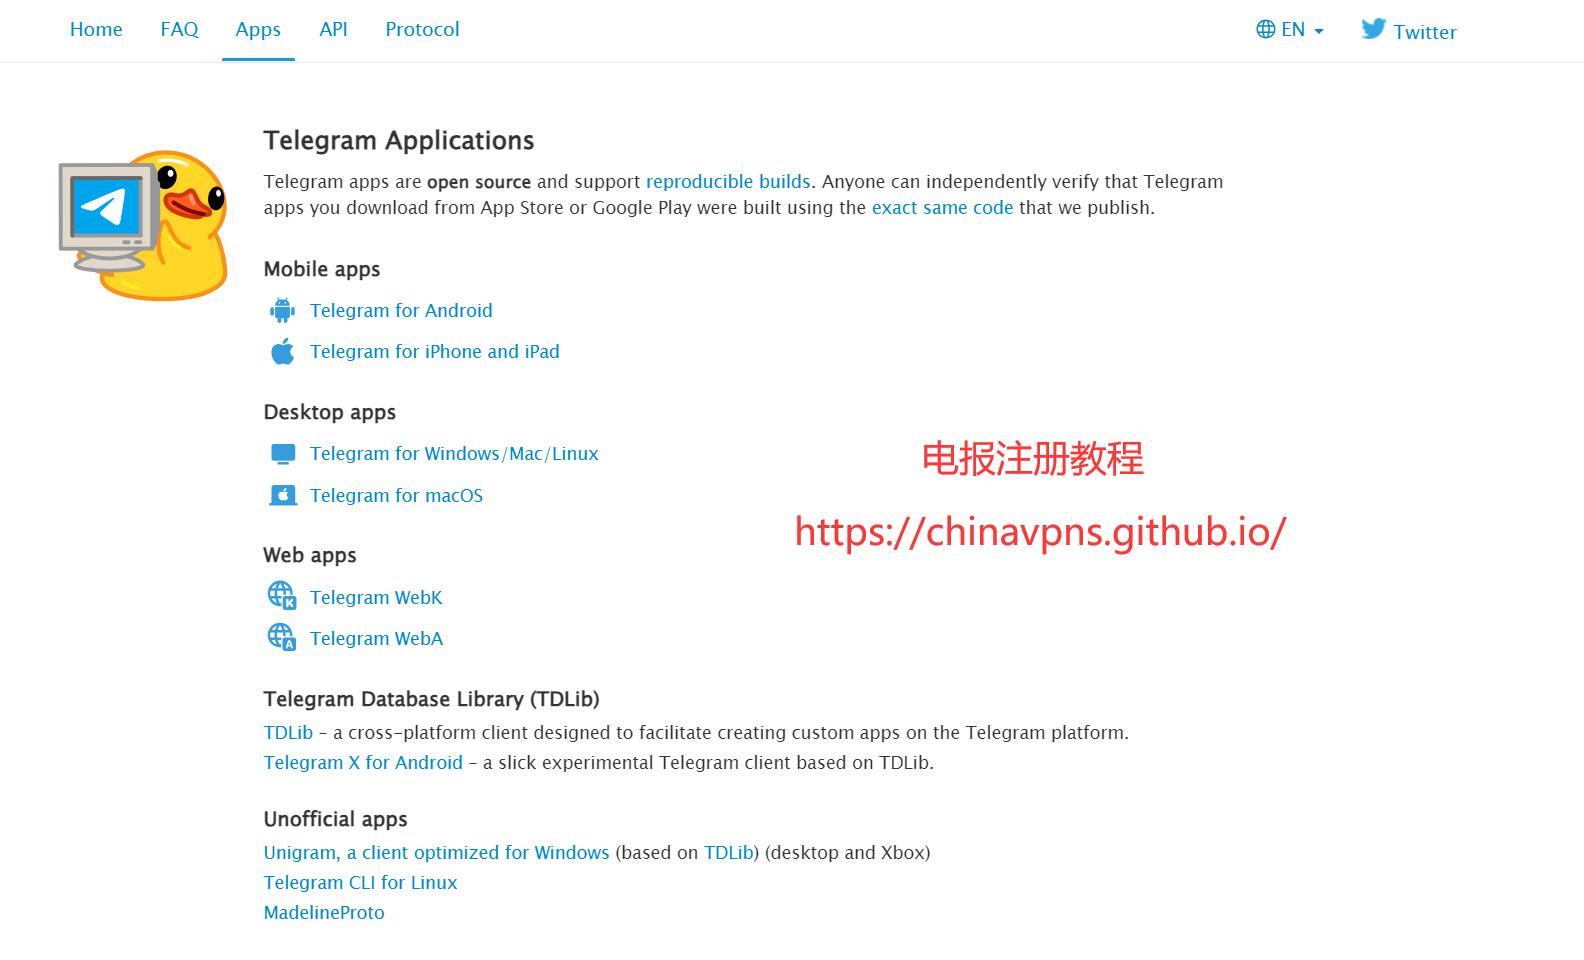Open Telegram for iPhone and iPad link

pos(435,352)
